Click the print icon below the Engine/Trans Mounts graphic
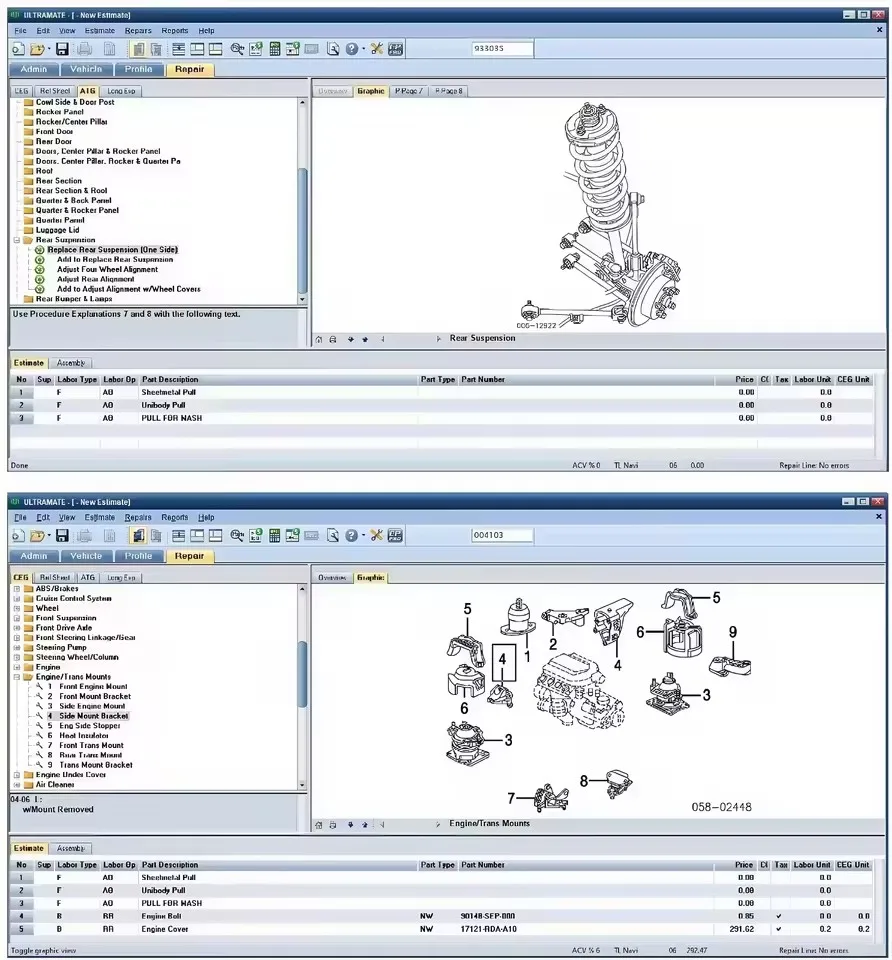 332,825
